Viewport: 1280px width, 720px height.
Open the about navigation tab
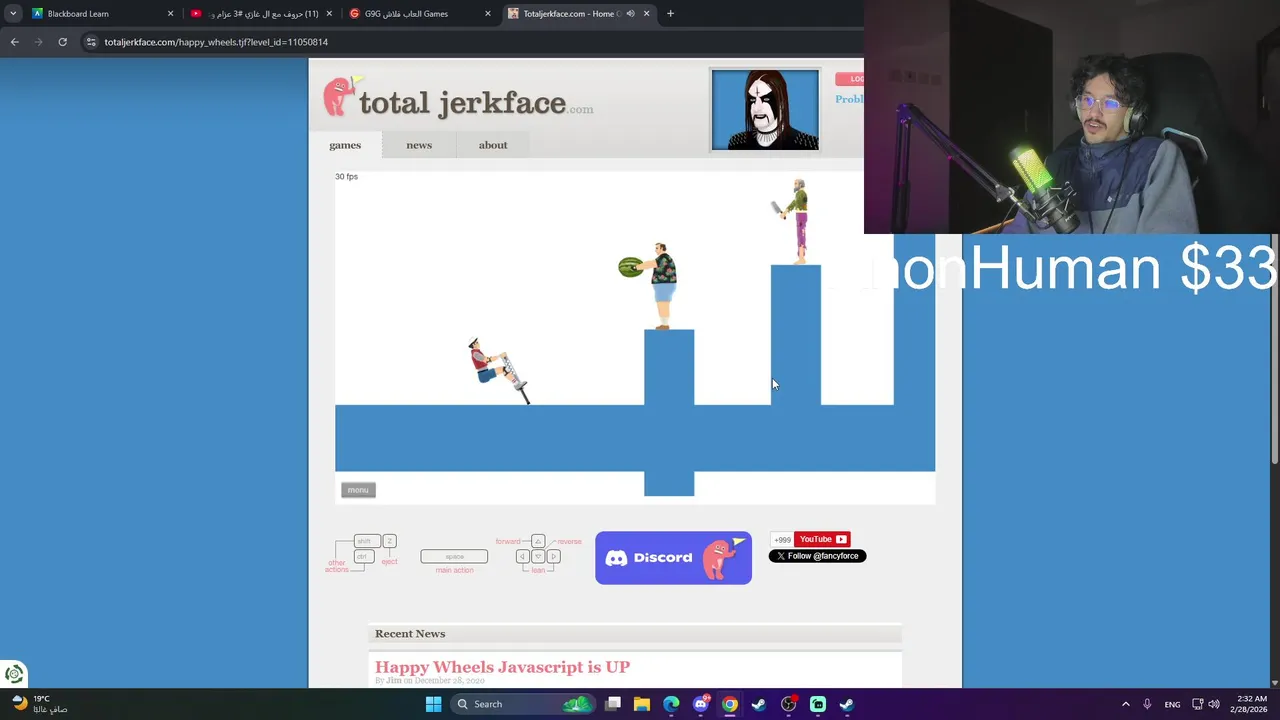point(493,145)
